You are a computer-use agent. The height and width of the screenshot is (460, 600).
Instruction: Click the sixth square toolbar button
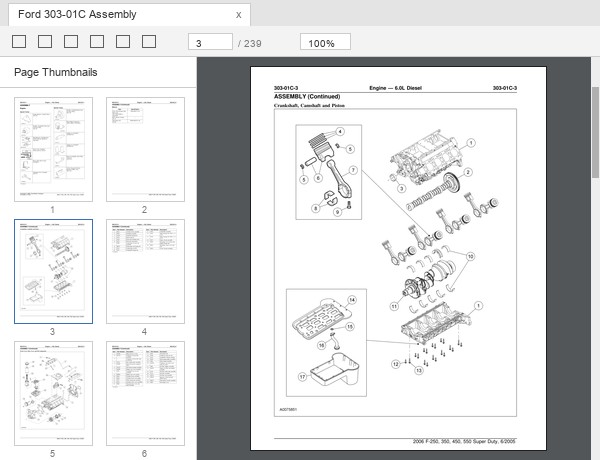coord(149,42)
